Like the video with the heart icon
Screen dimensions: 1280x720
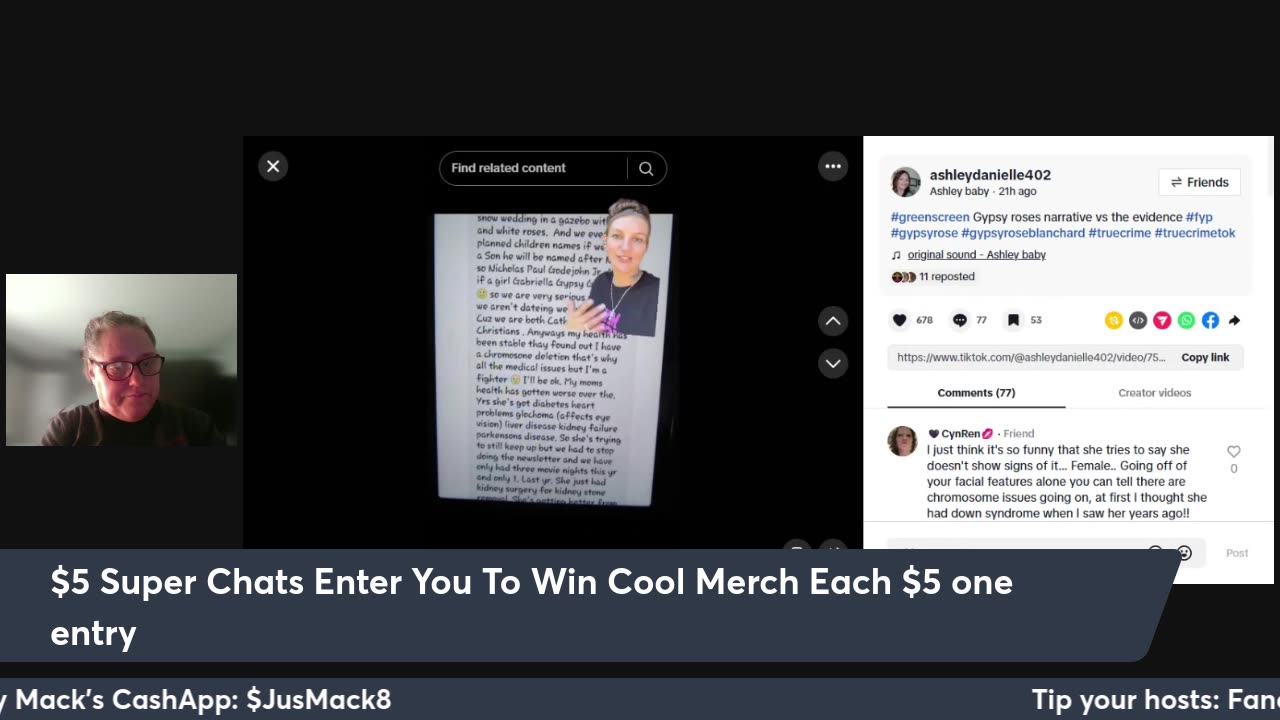(900, 320)
